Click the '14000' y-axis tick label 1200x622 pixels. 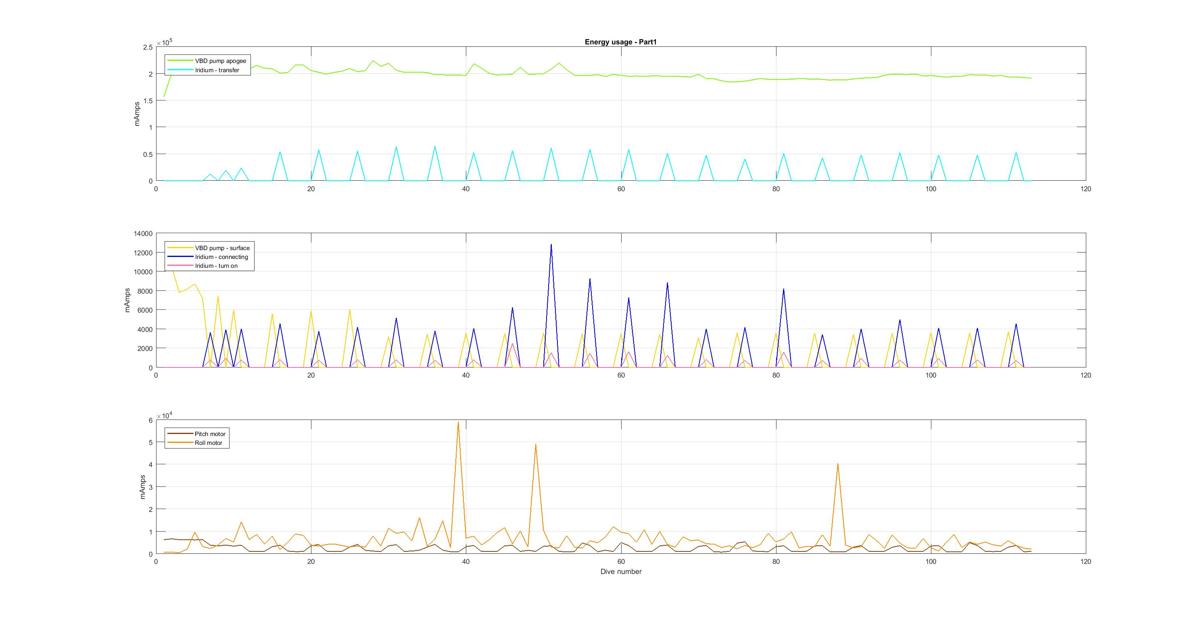141,234
